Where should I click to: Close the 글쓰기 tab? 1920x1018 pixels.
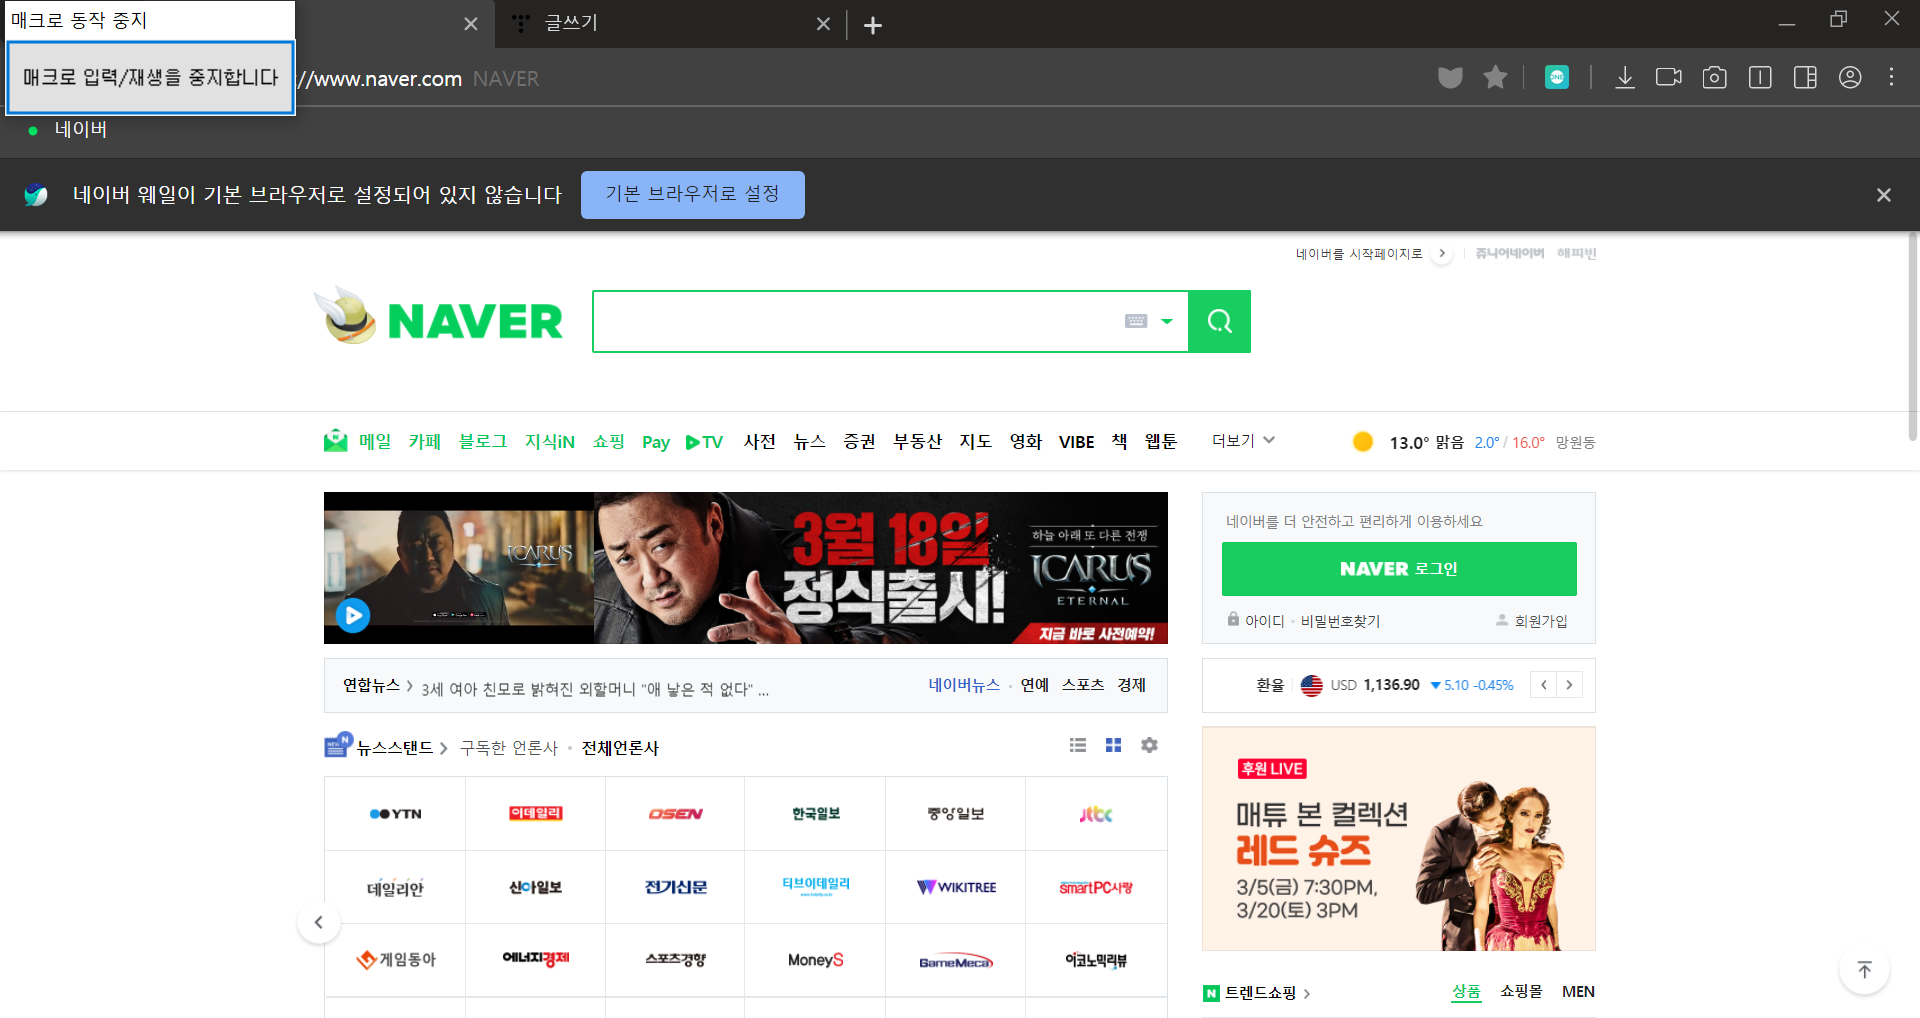[x=823, y=24]
